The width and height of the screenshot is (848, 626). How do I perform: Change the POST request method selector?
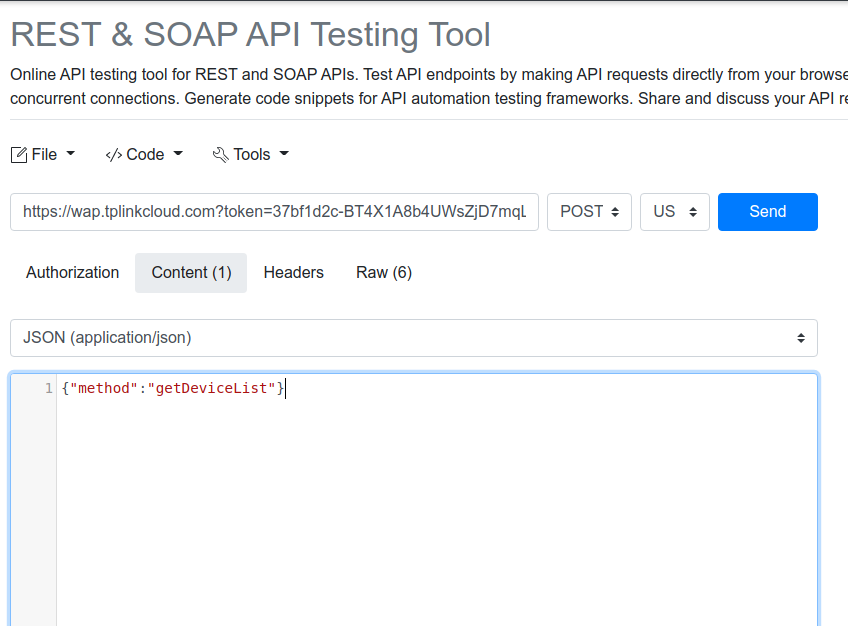(589, 212)
